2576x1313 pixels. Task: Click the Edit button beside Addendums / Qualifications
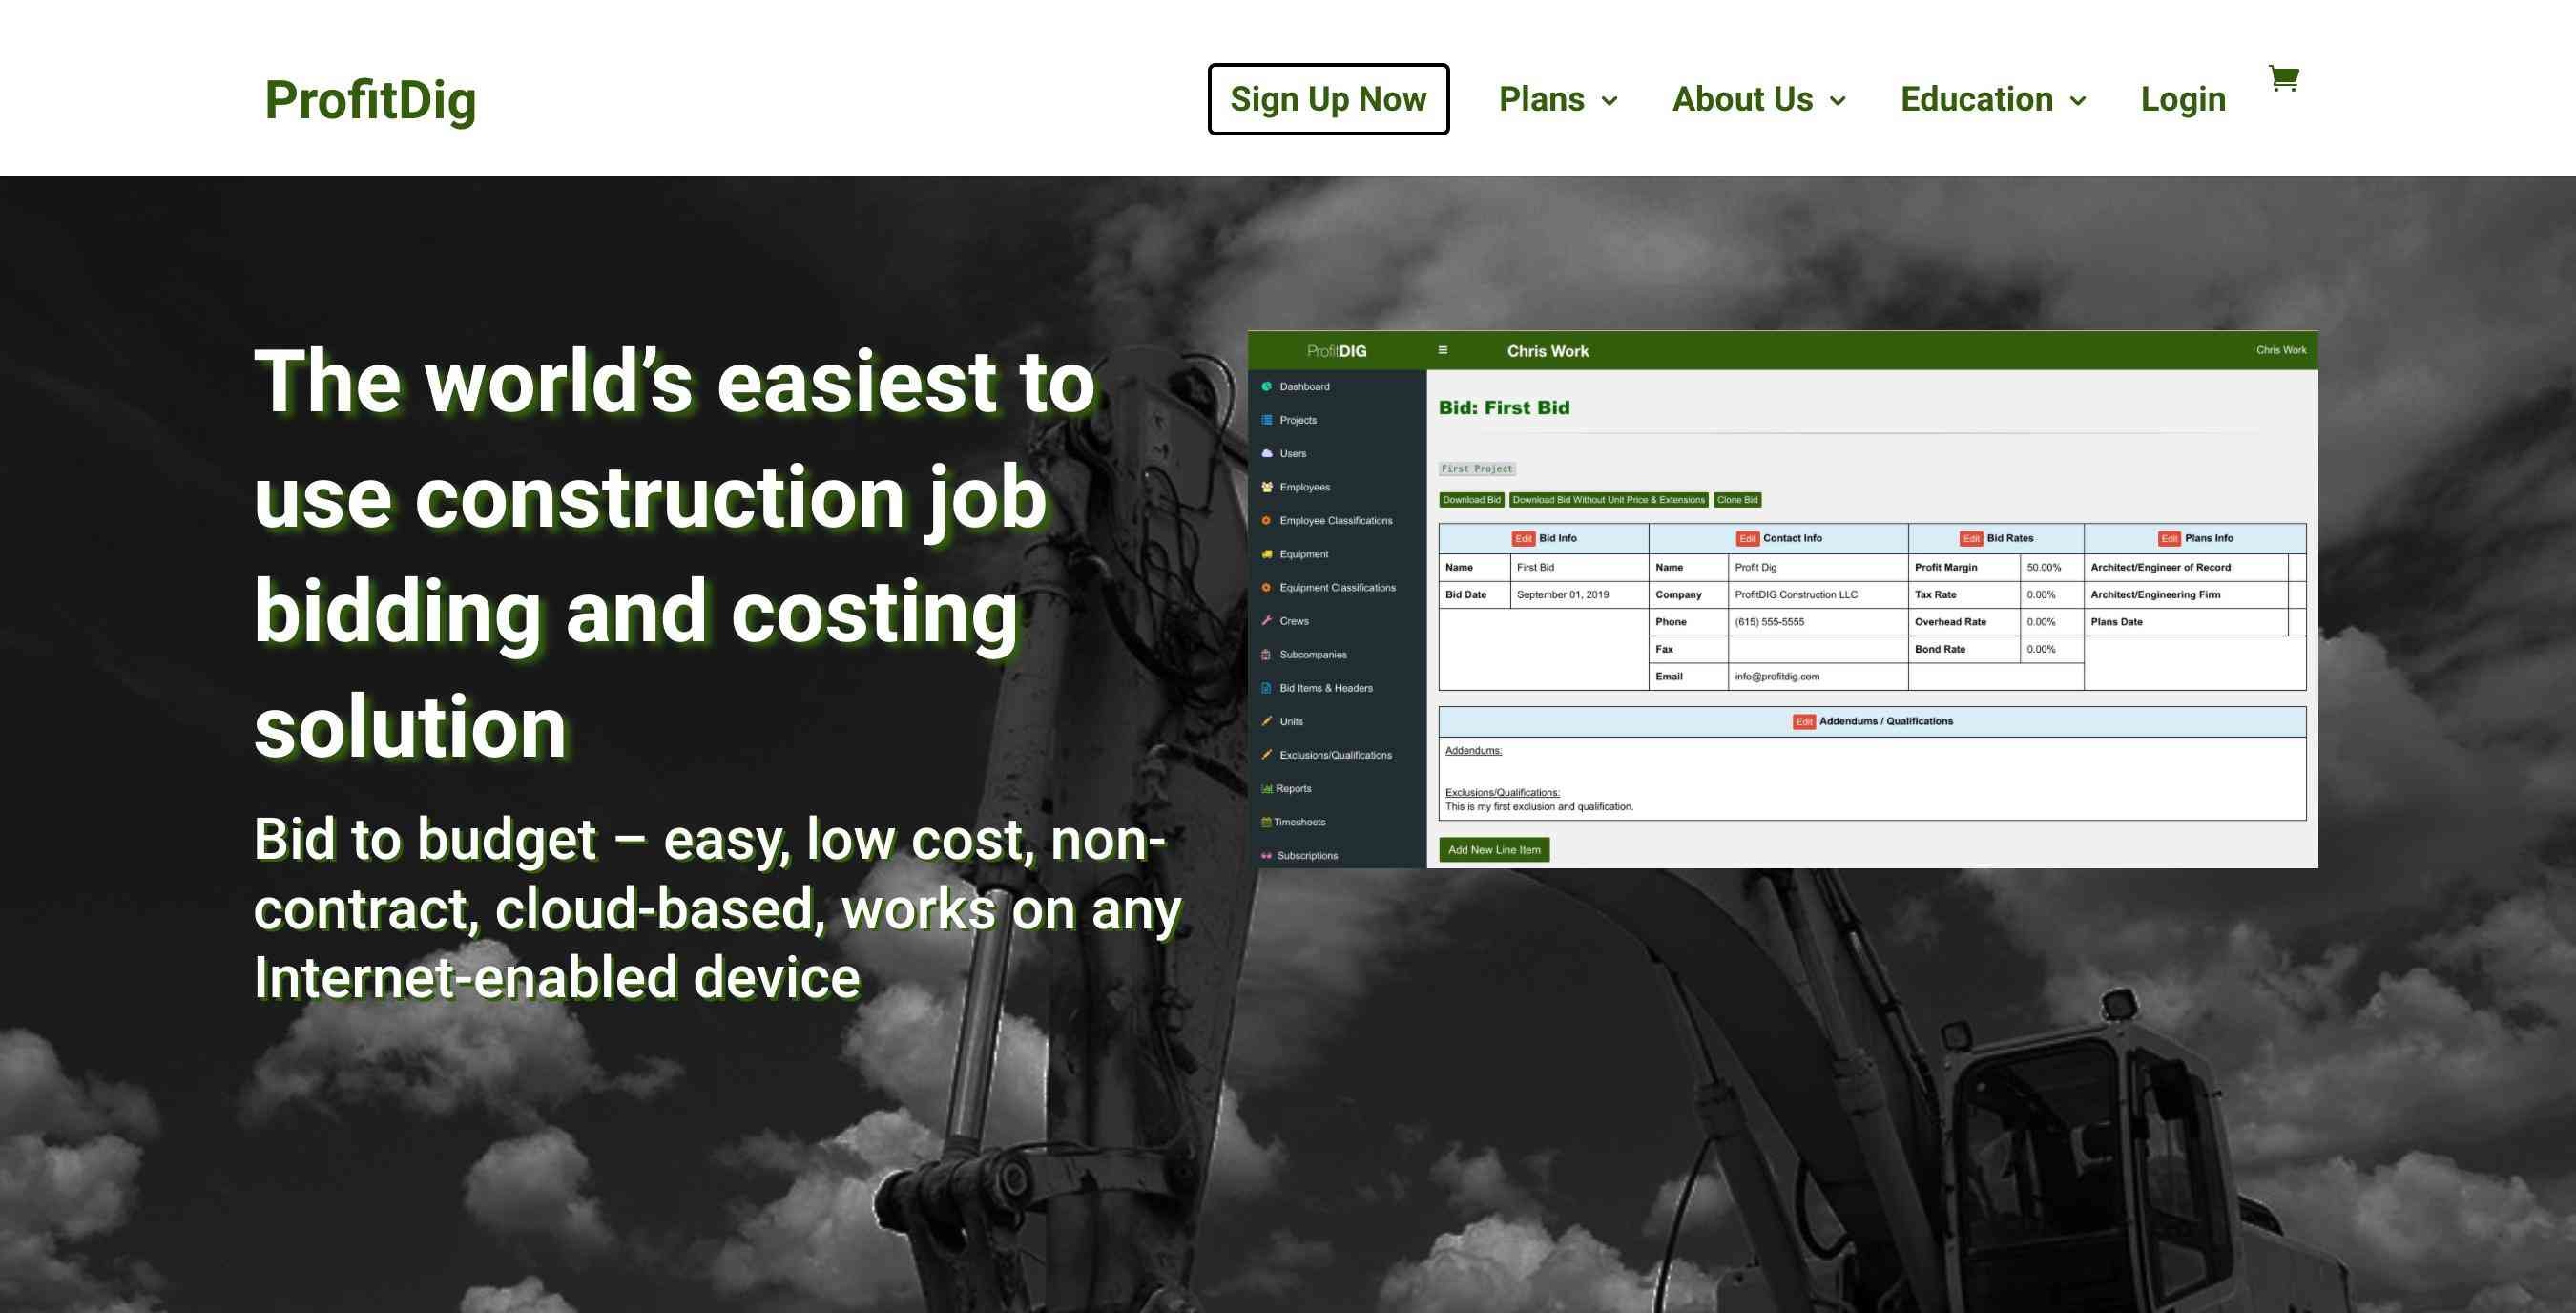(1804, 721)
